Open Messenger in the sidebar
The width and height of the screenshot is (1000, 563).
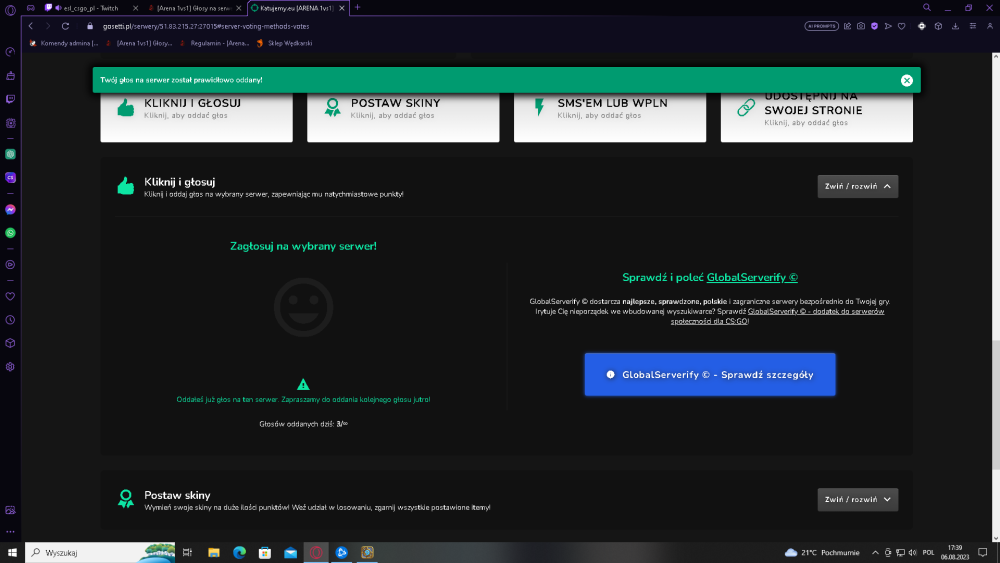10,209
